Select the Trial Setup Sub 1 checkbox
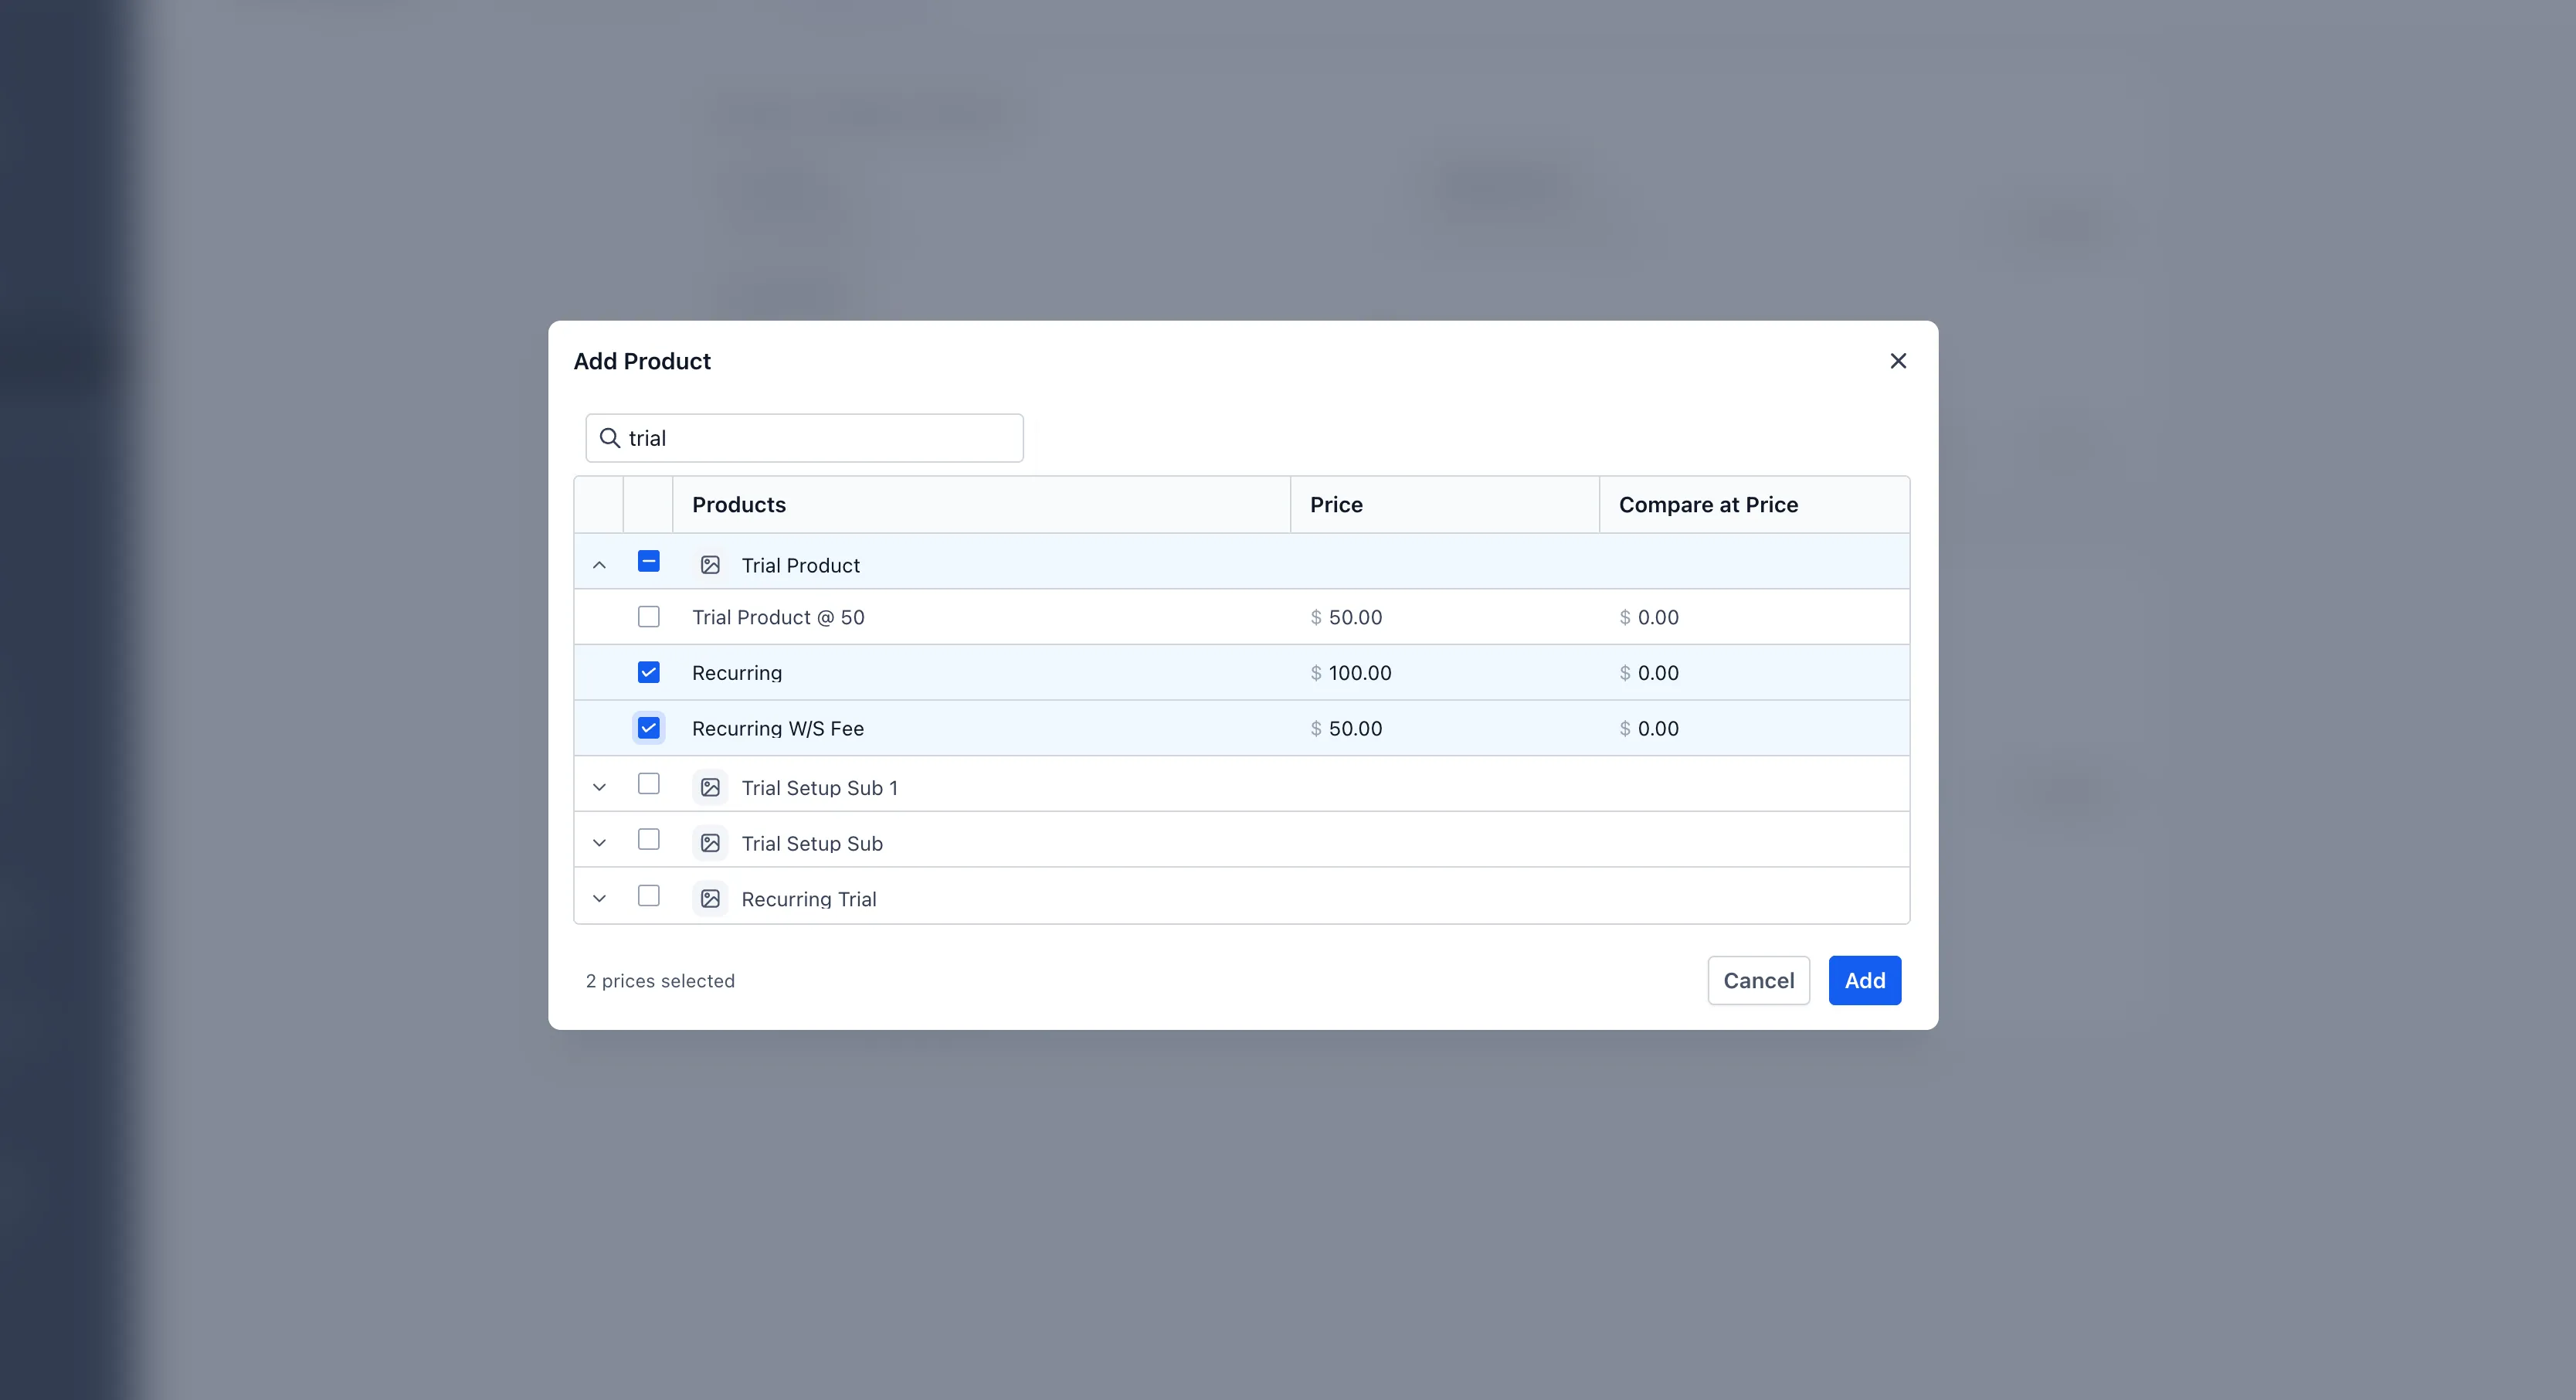 (648, 784)
